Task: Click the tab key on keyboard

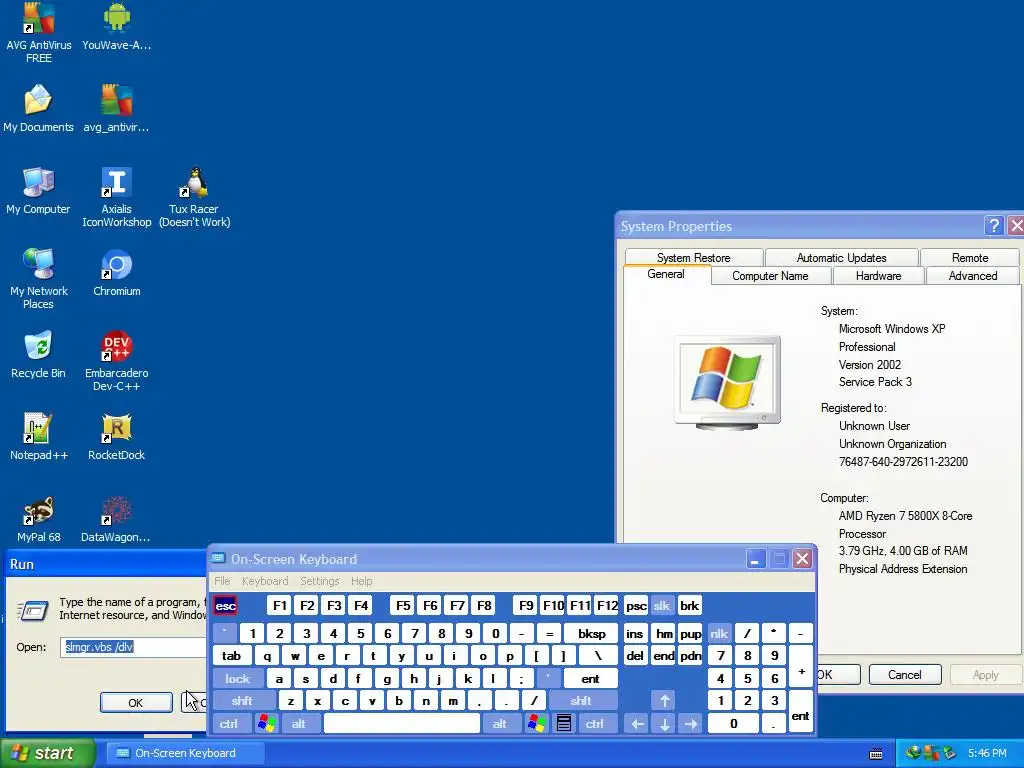Action: coord(231,656)
